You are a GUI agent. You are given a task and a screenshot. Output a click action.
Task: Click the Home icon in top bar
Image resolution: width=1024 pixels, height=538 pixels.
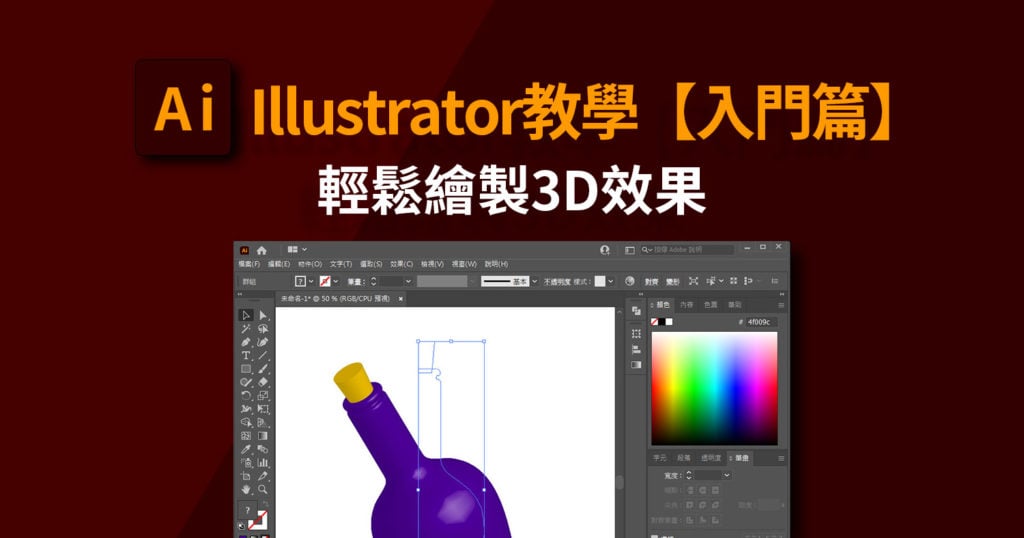(261, 250)
